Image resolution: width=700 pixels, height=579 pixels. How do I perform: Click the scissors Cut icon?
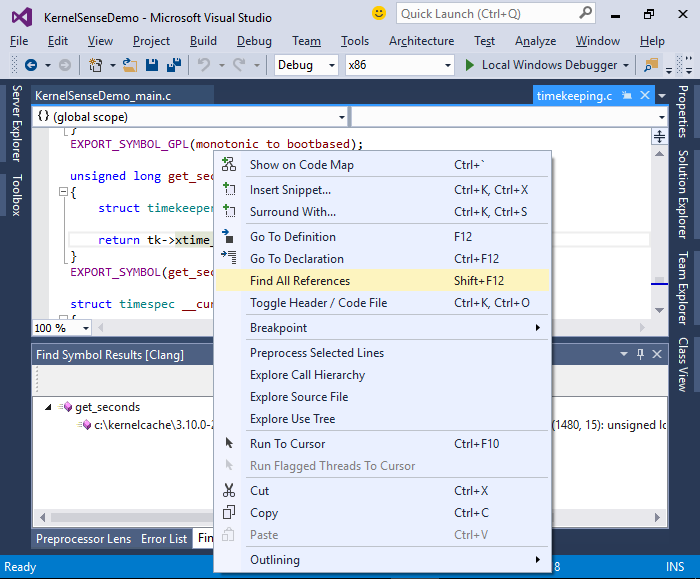(x=229, y=490)
